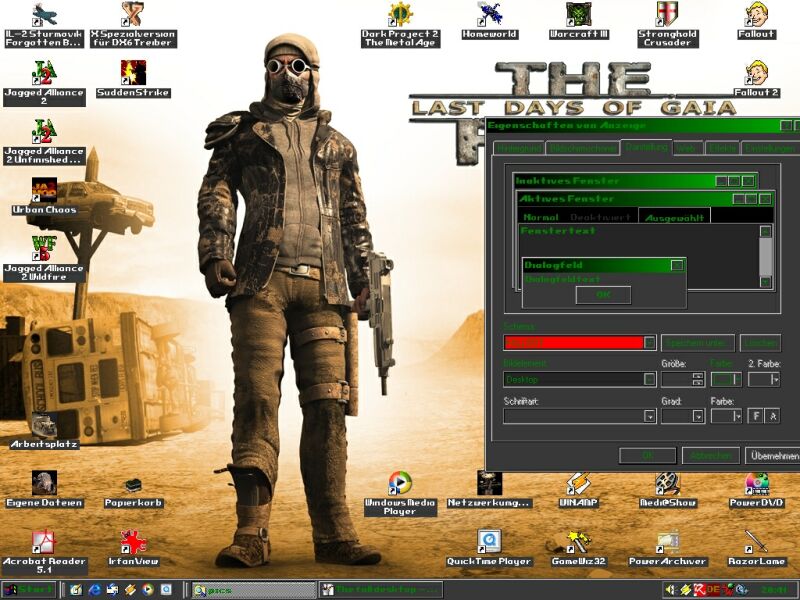Image resolution: width=800 pixels, height=600 pixels.
Task: Click Show Desktop in the quick launch bar
Action: pos(76,590)
